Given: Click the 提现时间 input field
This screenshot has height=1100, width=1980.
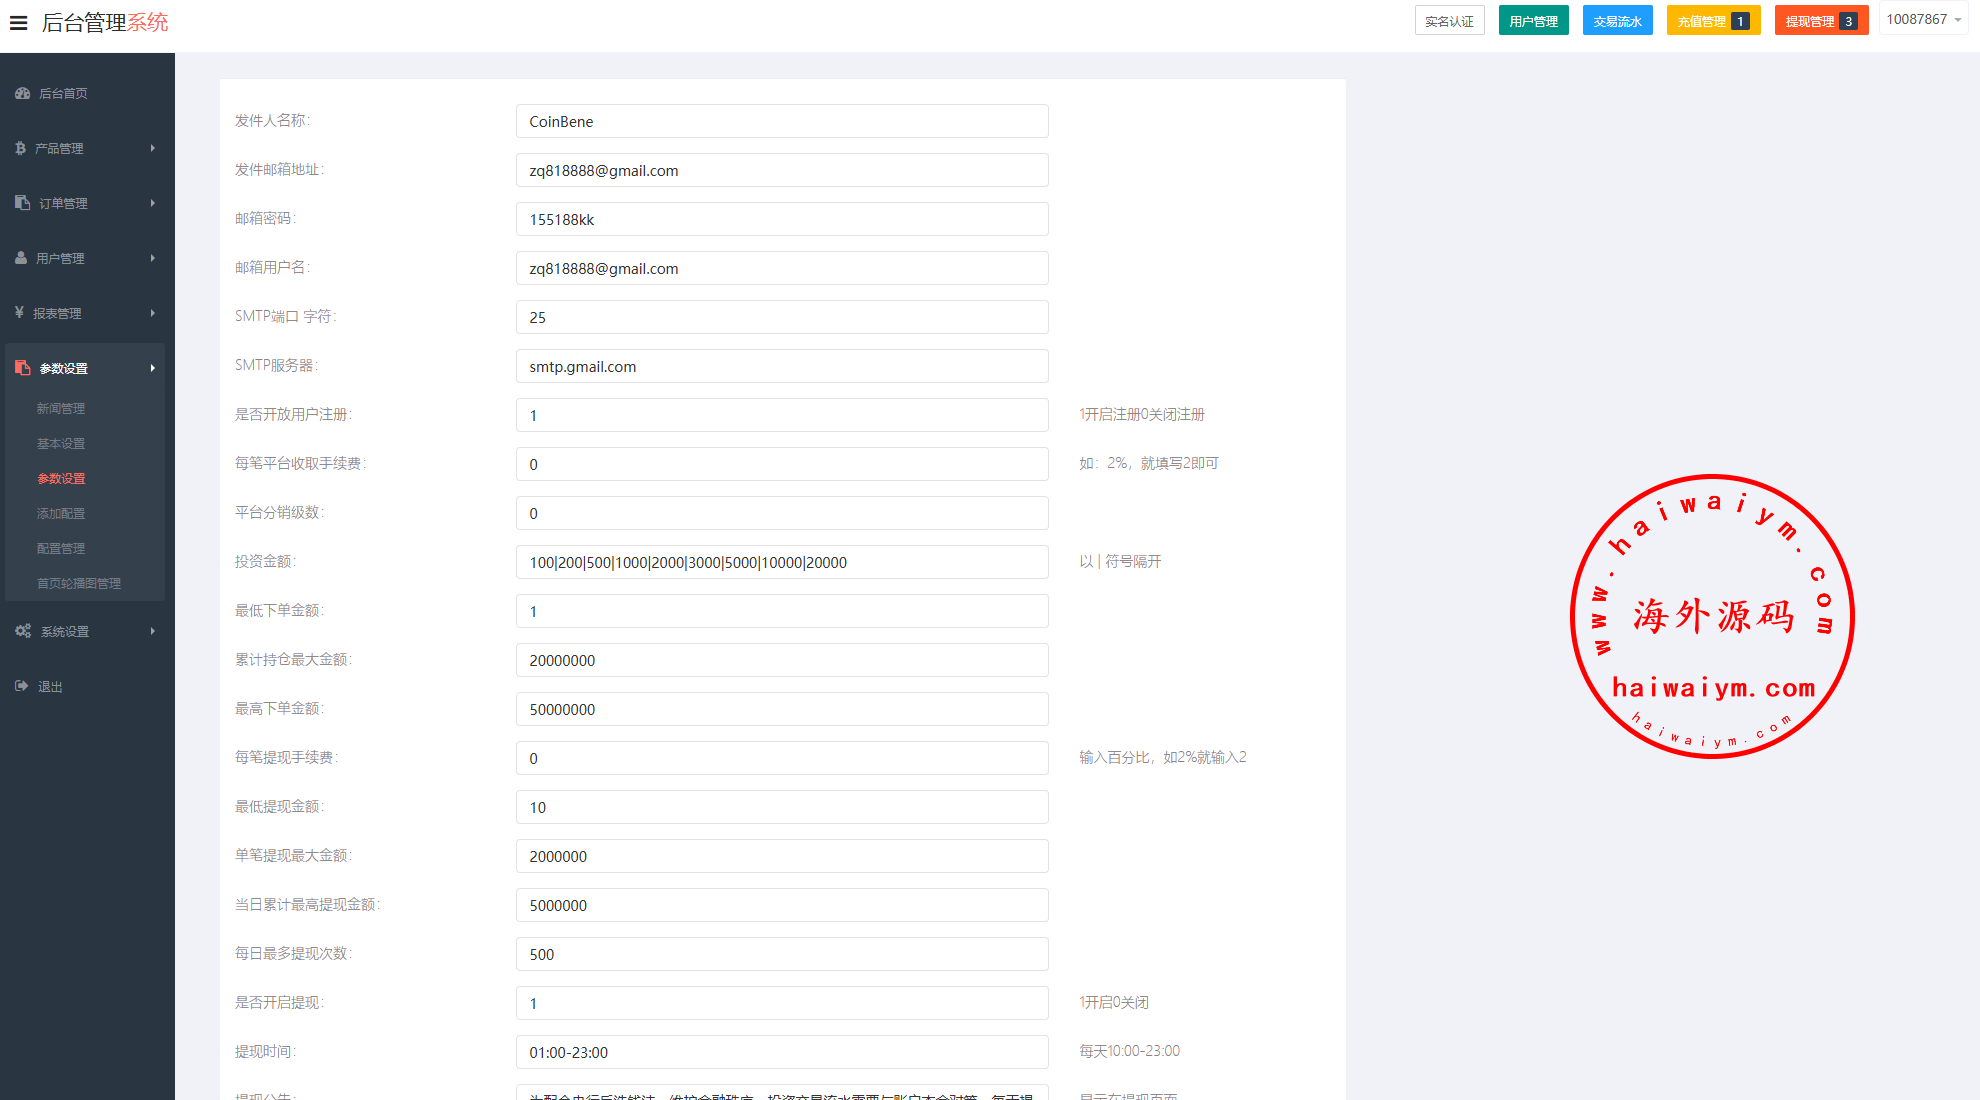Looking at the screenshot, I should [782, 1052].
